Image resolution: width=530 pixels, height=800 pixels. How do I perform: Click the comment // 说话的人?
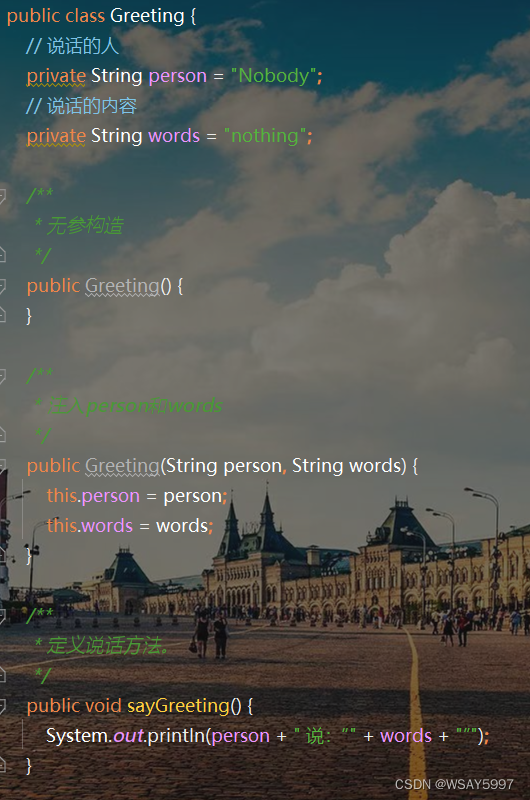click(x=72, y=46)
